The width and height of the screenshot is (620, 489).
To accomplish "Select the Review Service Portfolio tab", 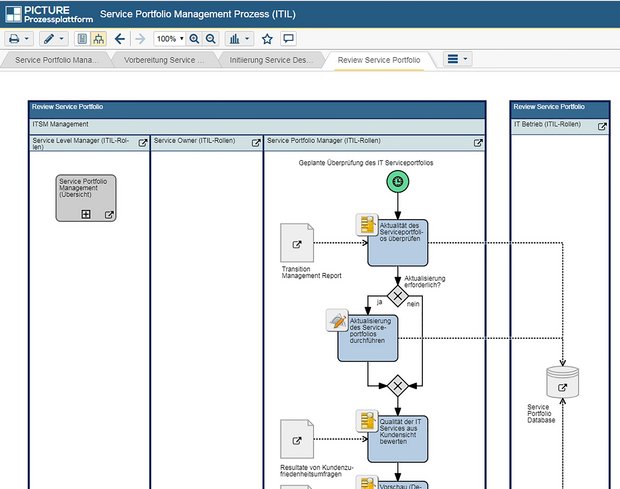I will (x=379, y=60).
